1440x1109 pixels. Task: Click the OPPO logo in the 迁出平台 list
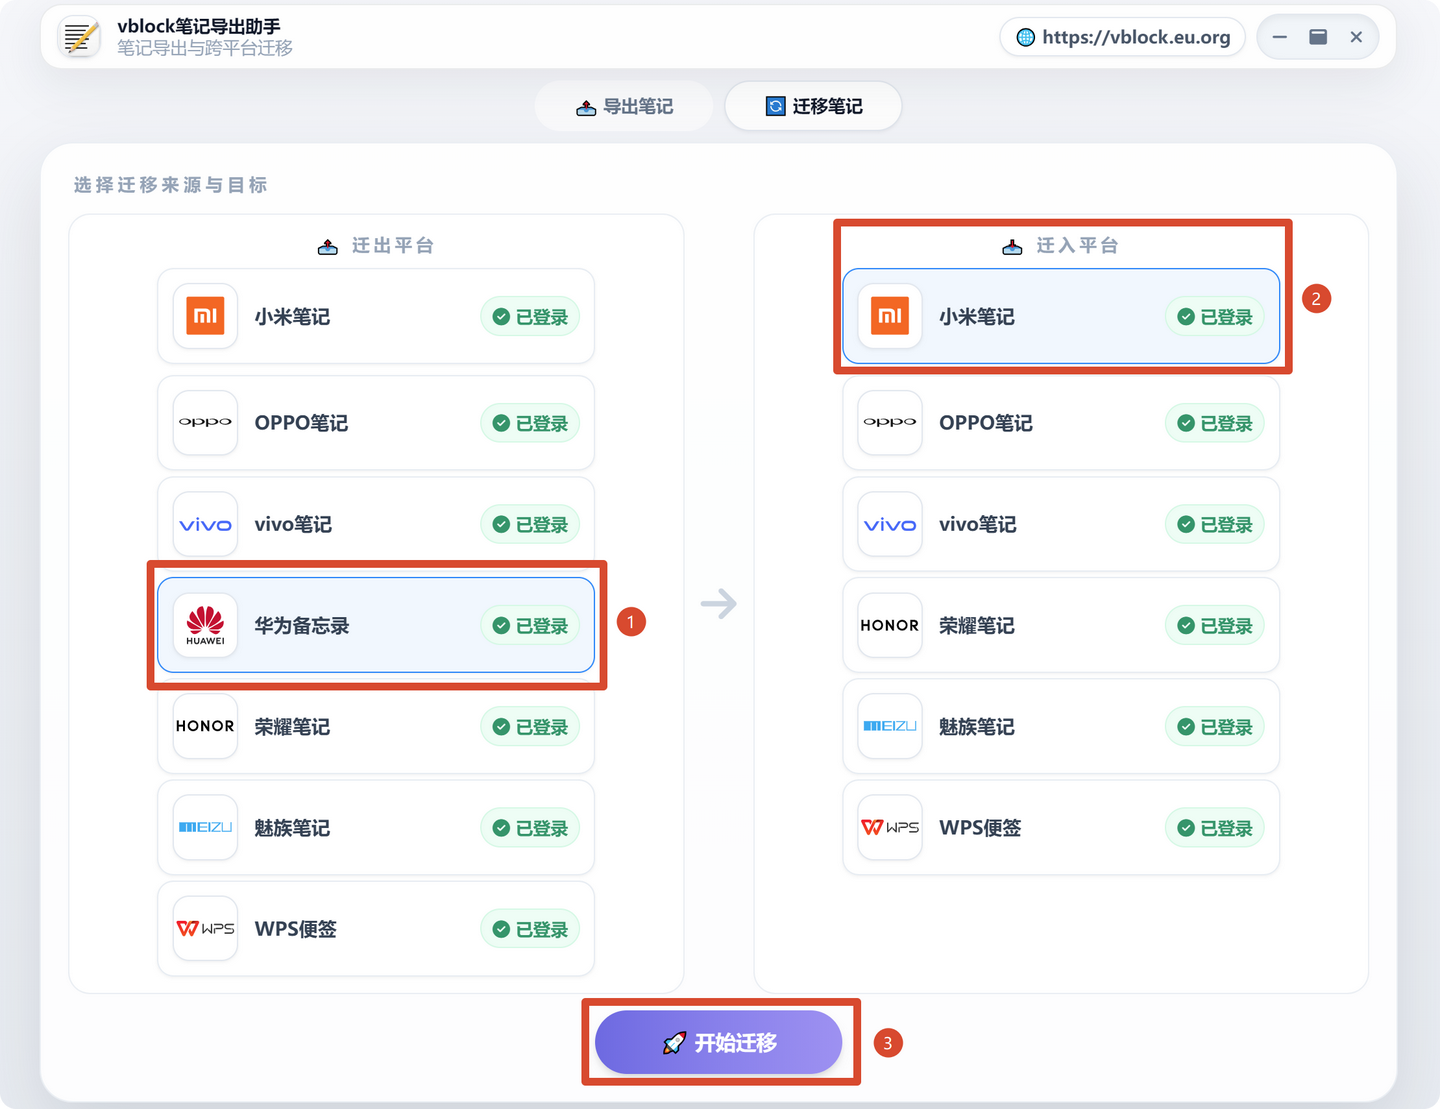(x=205, y=422)
